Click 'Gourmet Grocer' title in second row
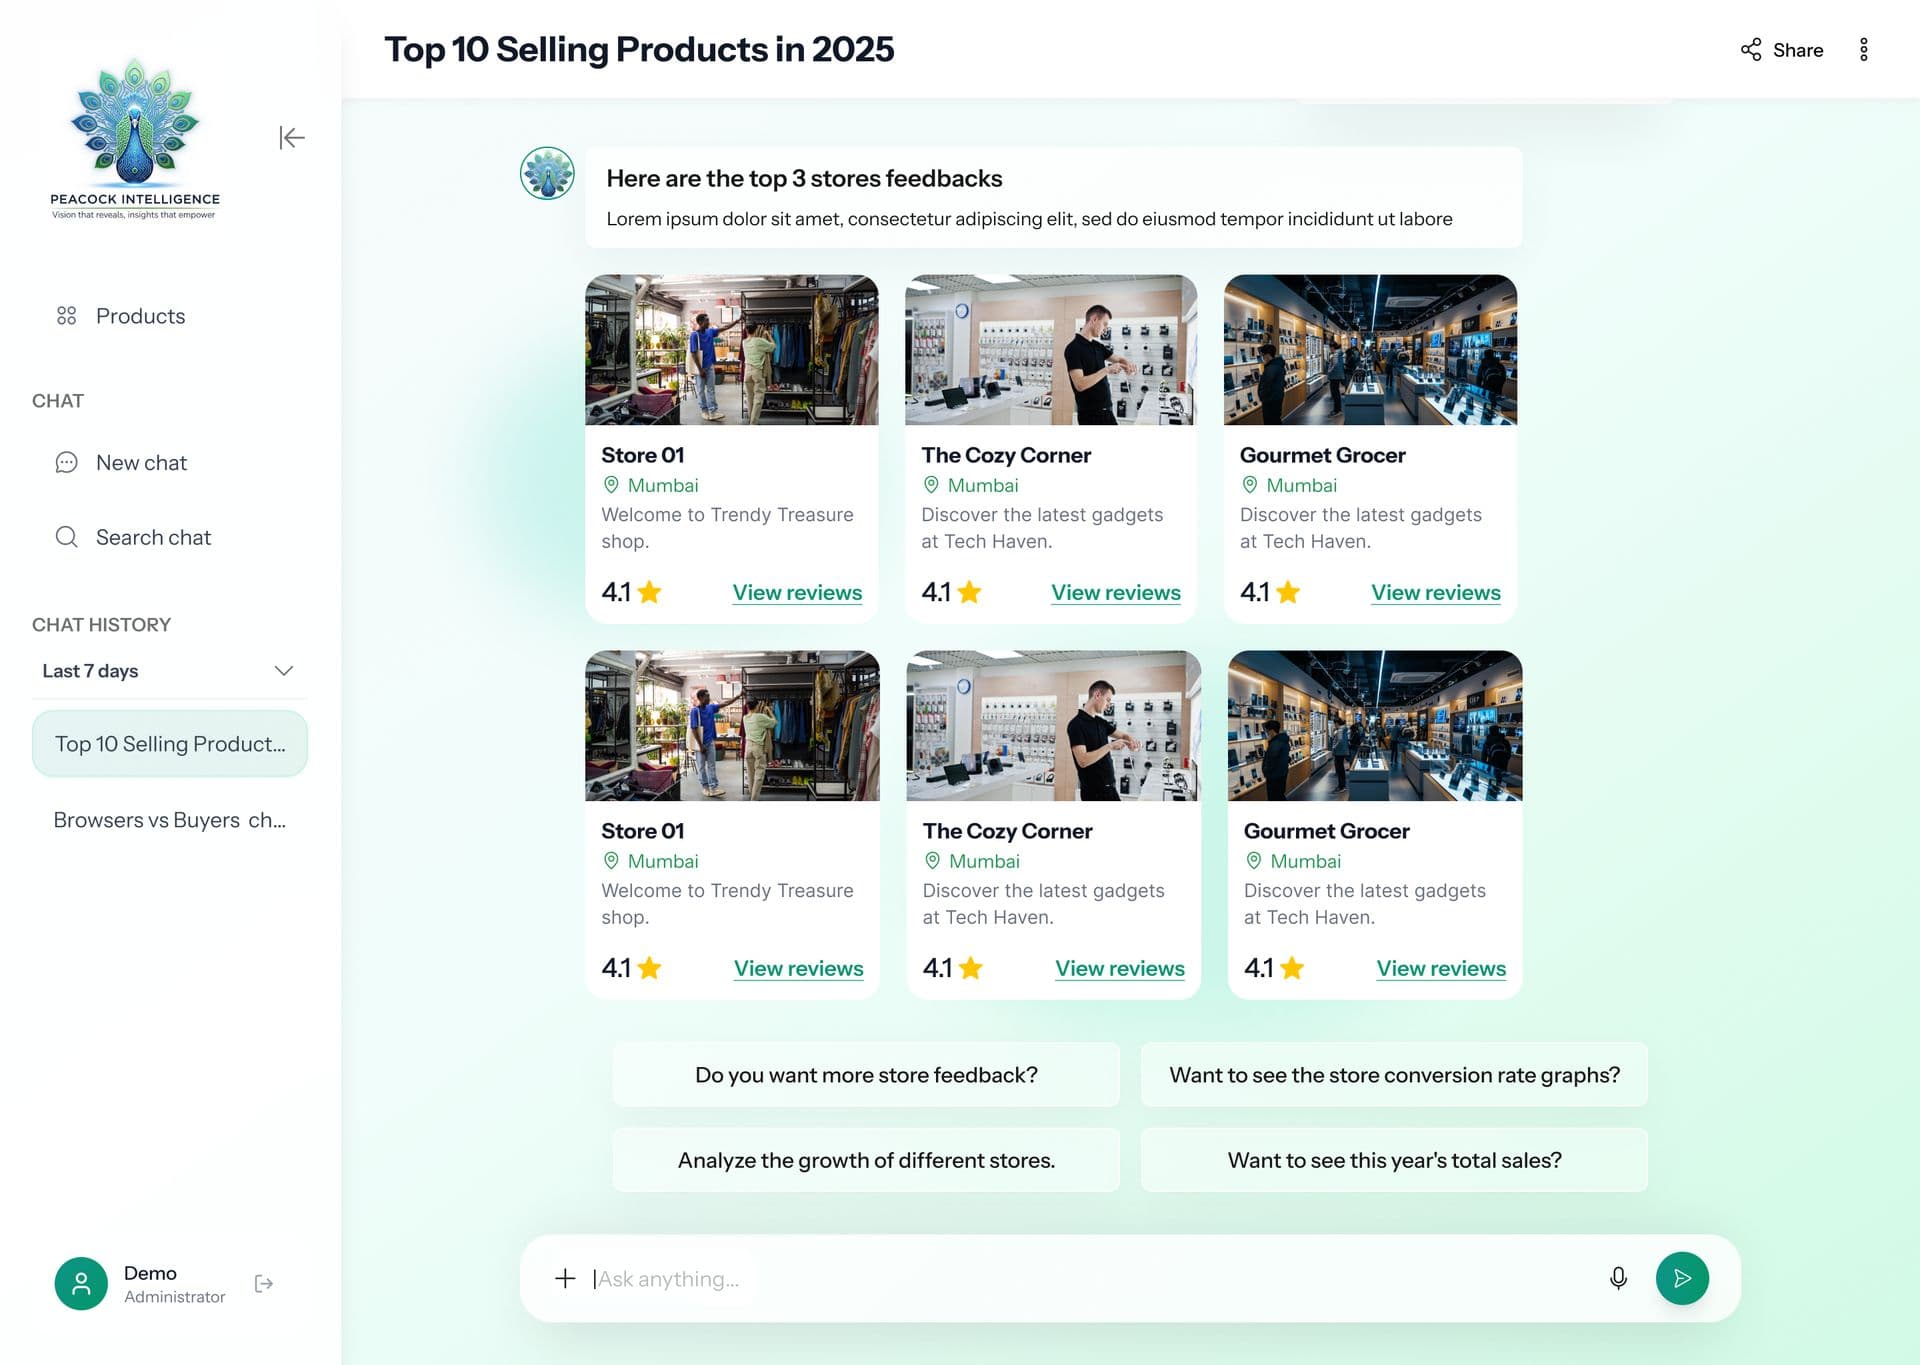 (1327, 831)
